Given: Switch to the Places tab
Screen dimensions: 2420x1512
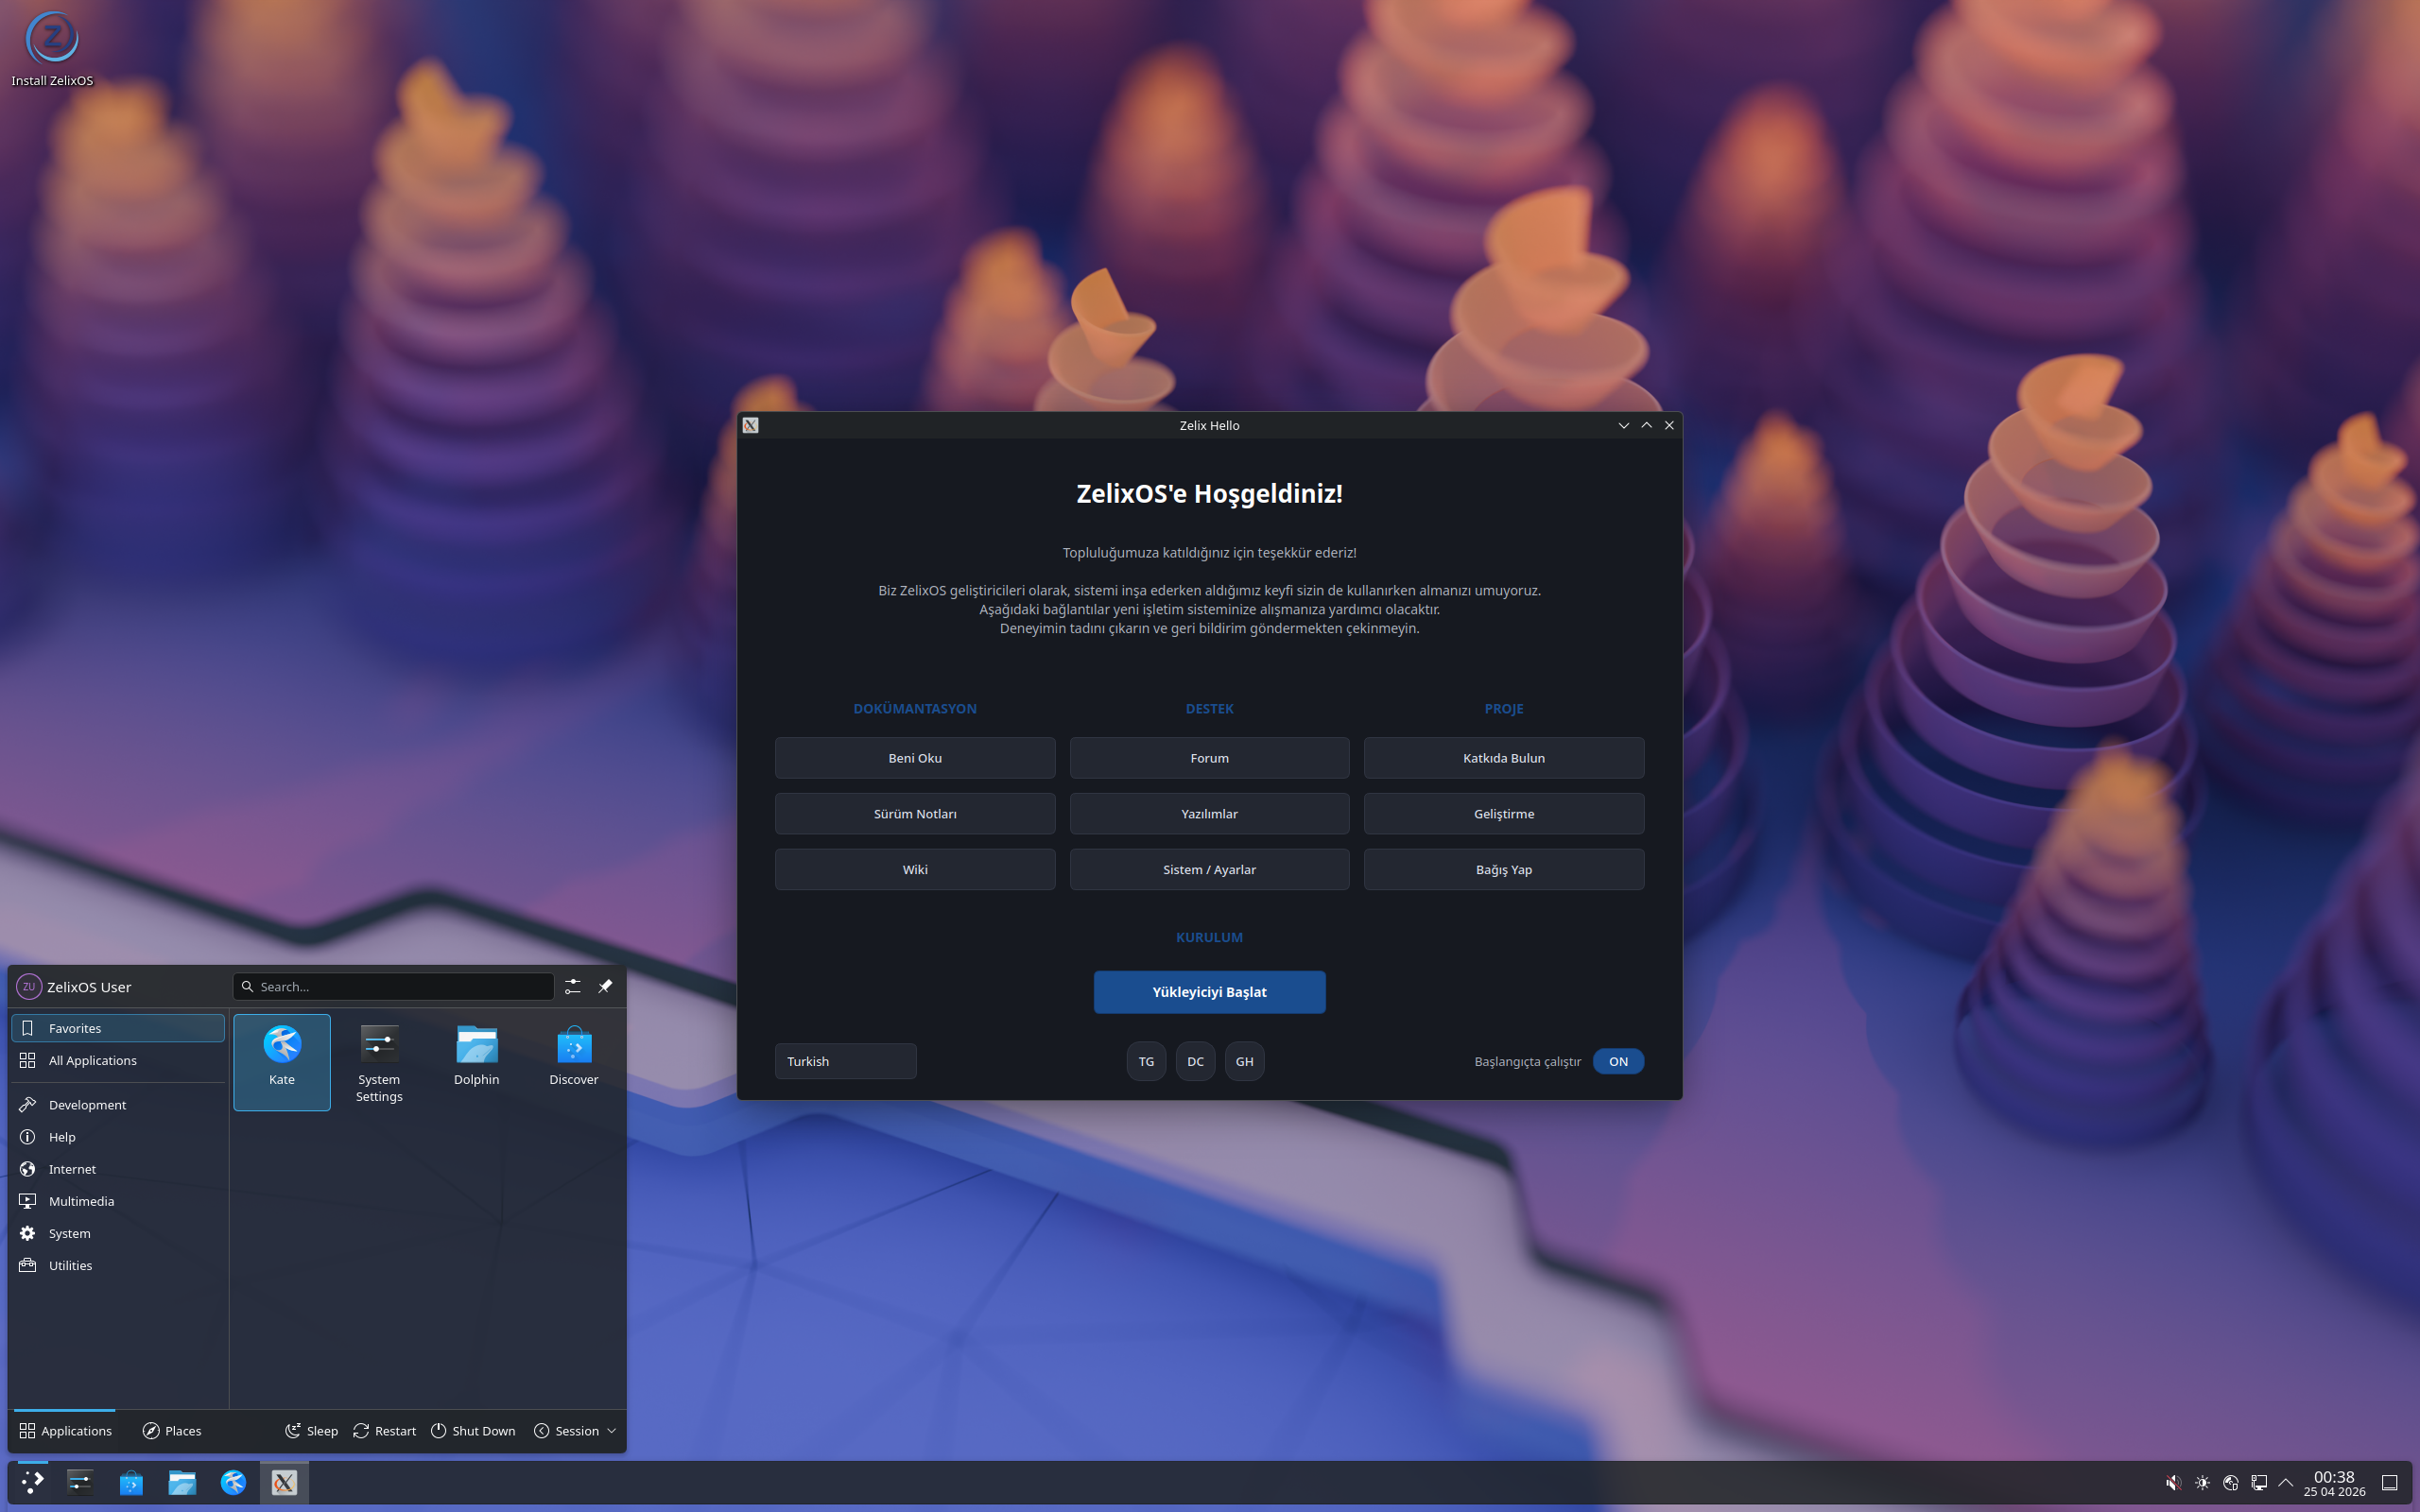Looking at the screenshot, I should [x=172, y=1431].
